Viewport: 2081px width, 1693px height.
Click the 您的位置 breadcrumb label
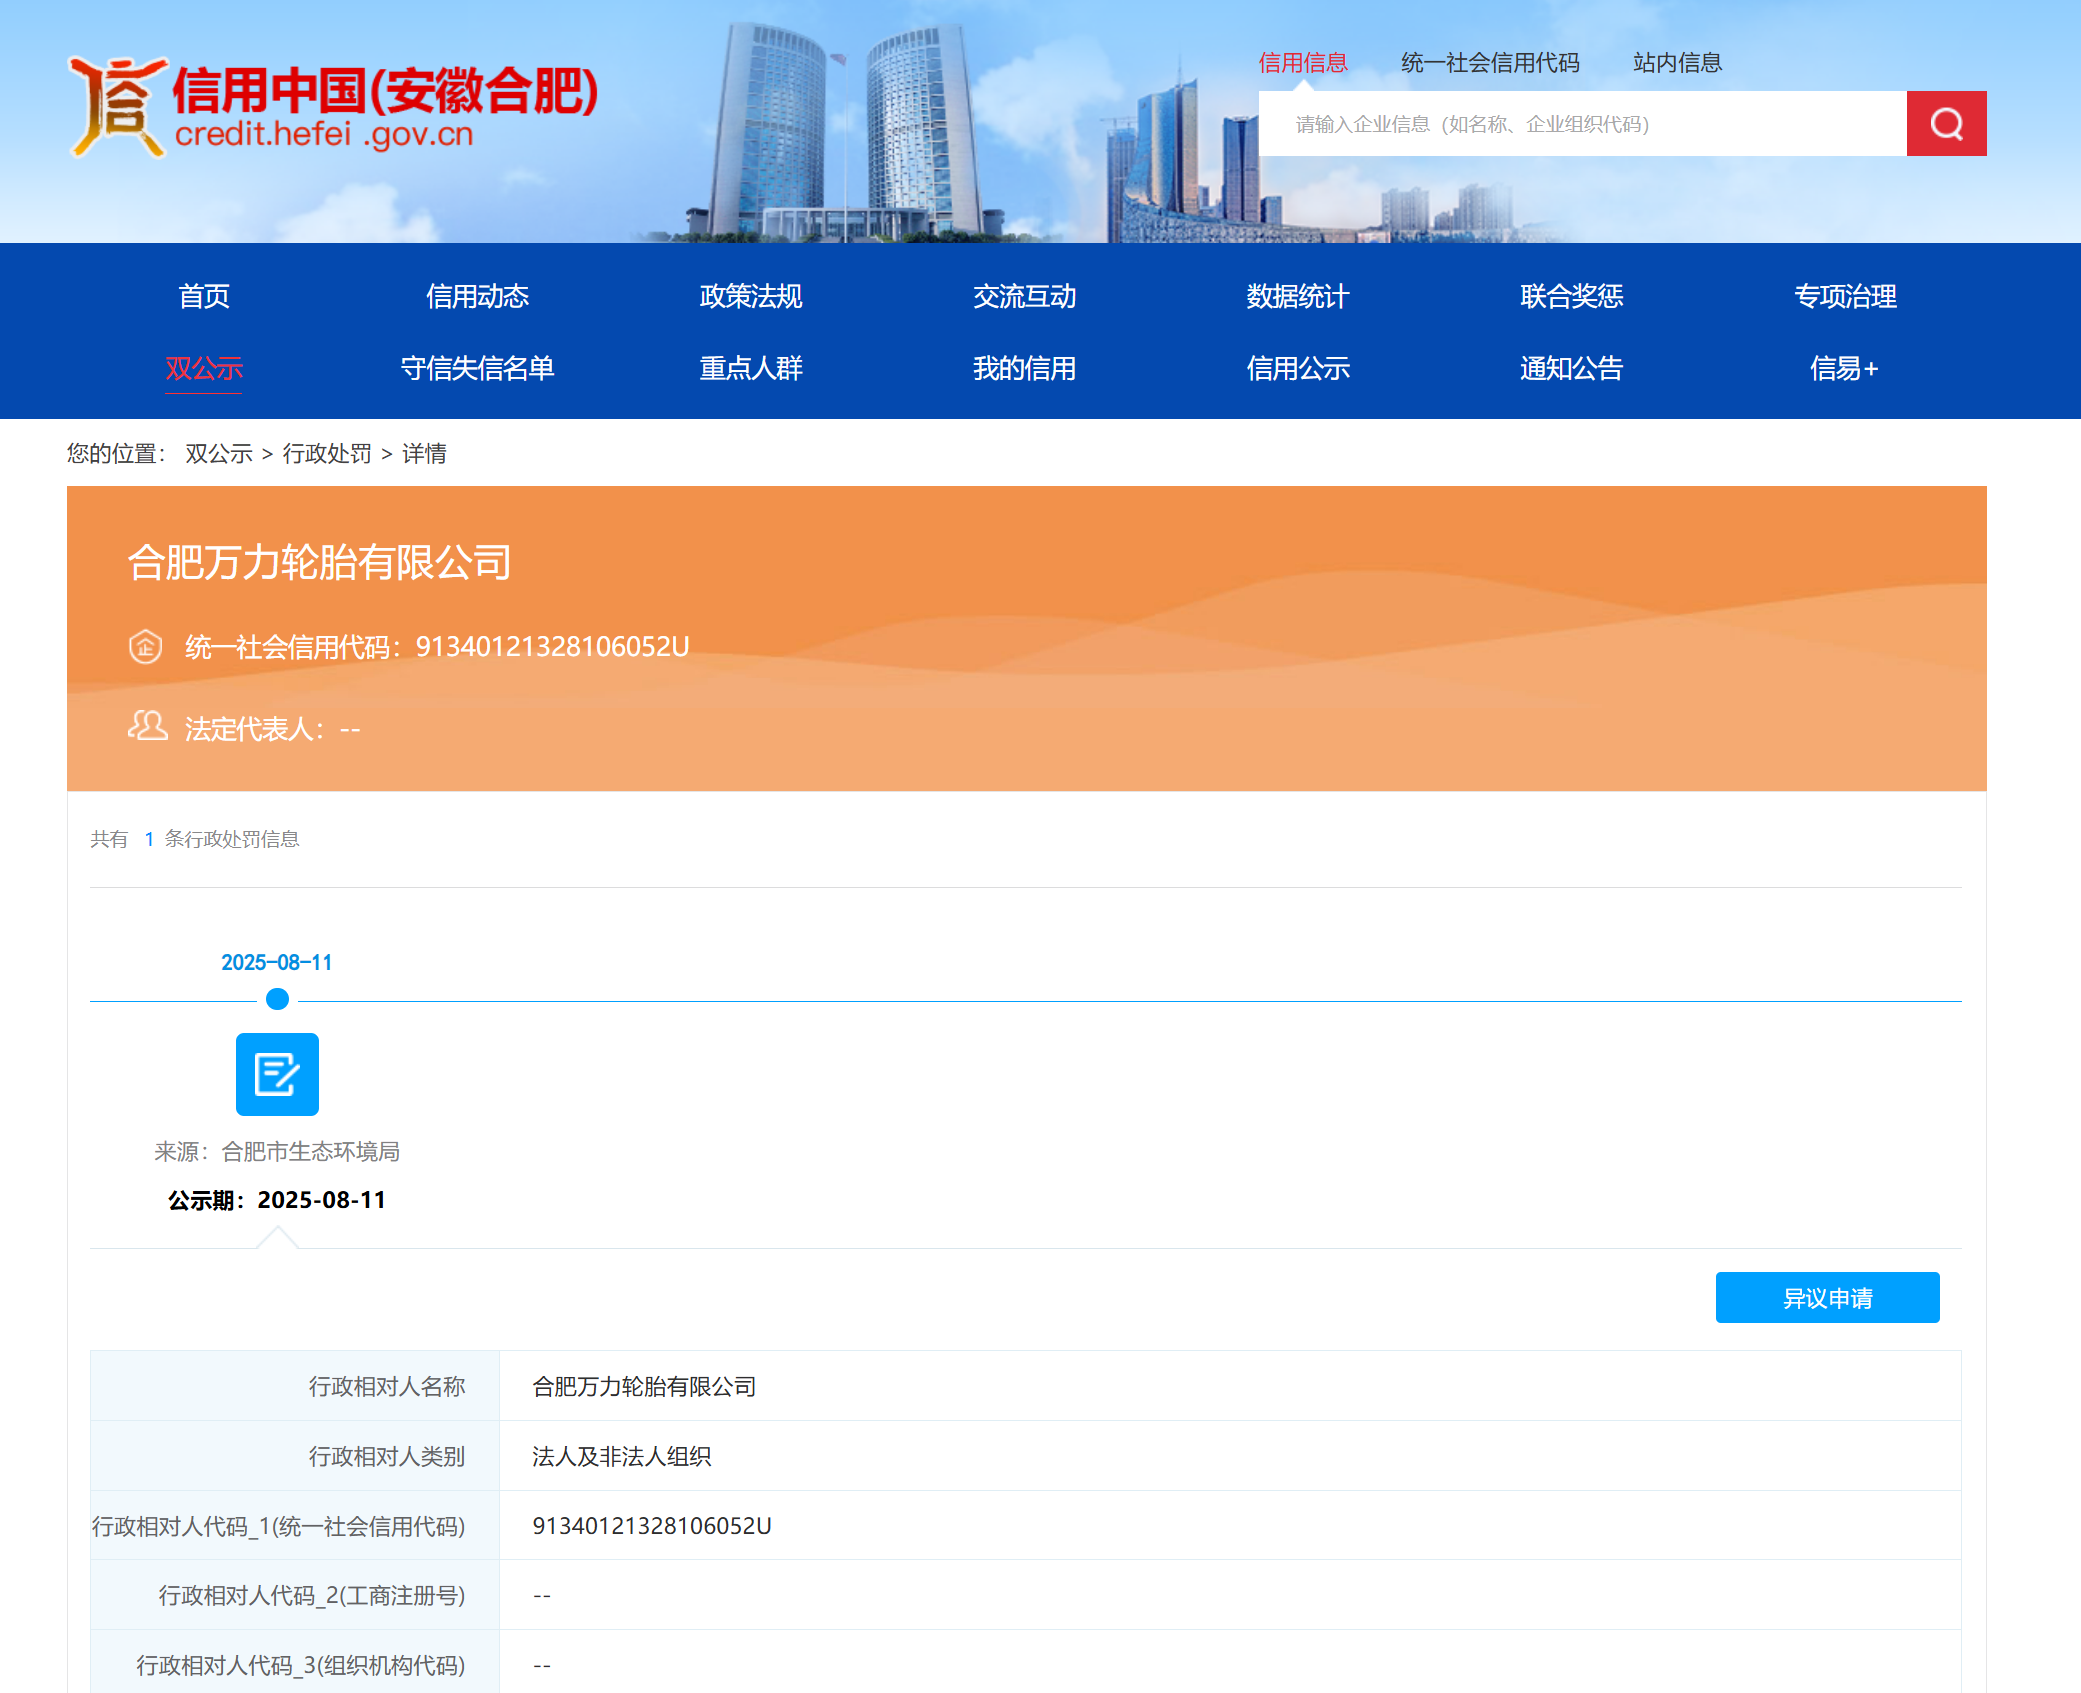(x=115, y=453)
